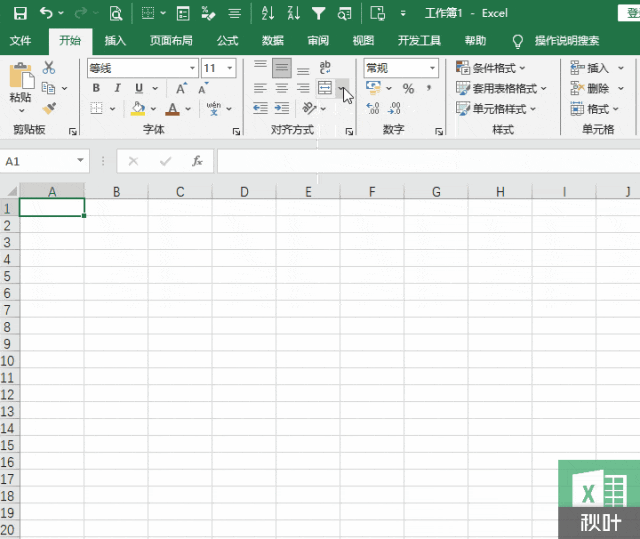Switch to the 插入 tab
The height and width of the screenshot is (539, 640).
[115, 40]
